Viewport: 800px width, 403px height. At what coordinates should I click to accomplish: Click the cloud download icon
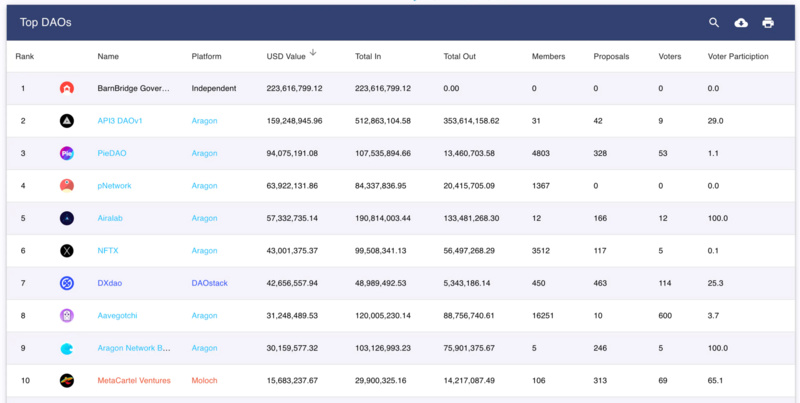pos(741,22)
